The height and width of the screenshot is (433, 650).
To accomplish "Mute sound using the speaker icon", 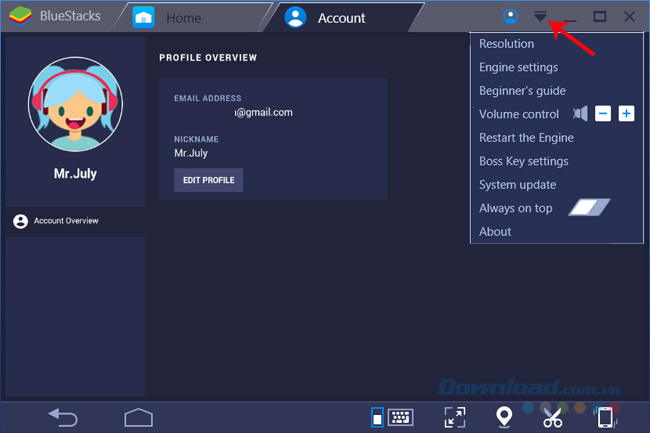I will 580,114.
